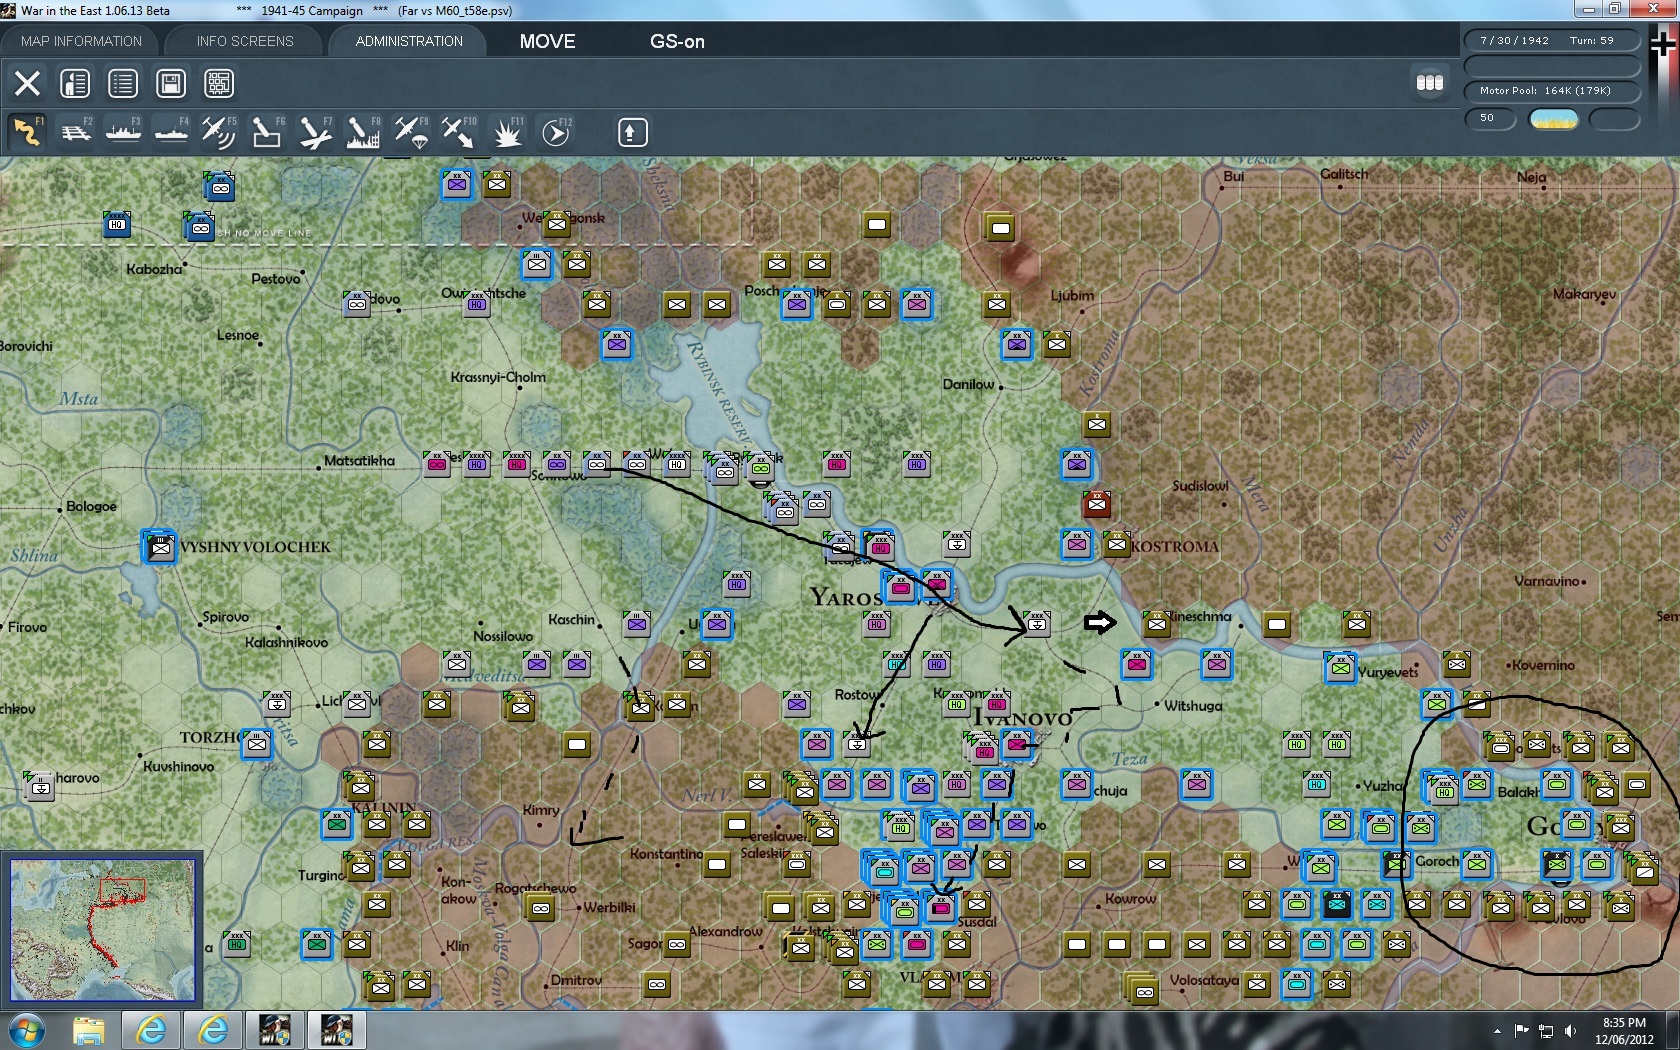The height and width of the screenshot is (1050, 1680).
Task: Click the value 50 field
Action: tap(1490, 118)
